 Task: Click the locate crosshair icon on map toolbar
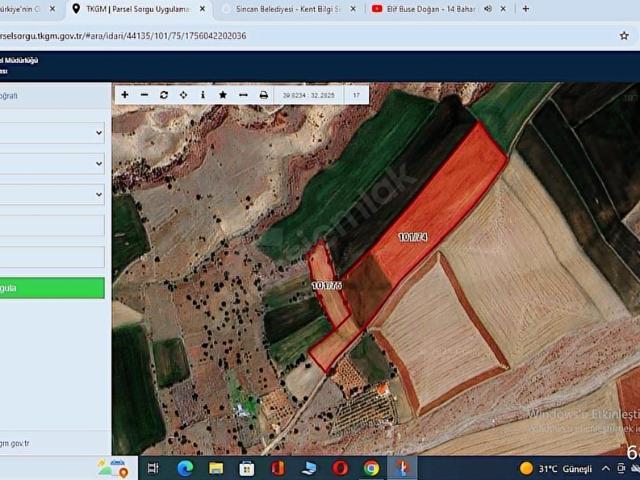tap(183, 95)
